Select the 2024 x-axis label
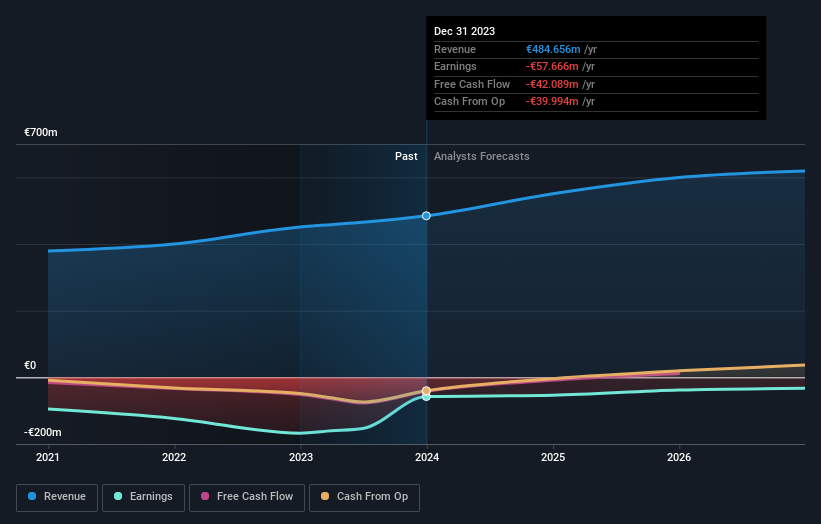Viewport: 821px width, 524px height. [427, 458]
